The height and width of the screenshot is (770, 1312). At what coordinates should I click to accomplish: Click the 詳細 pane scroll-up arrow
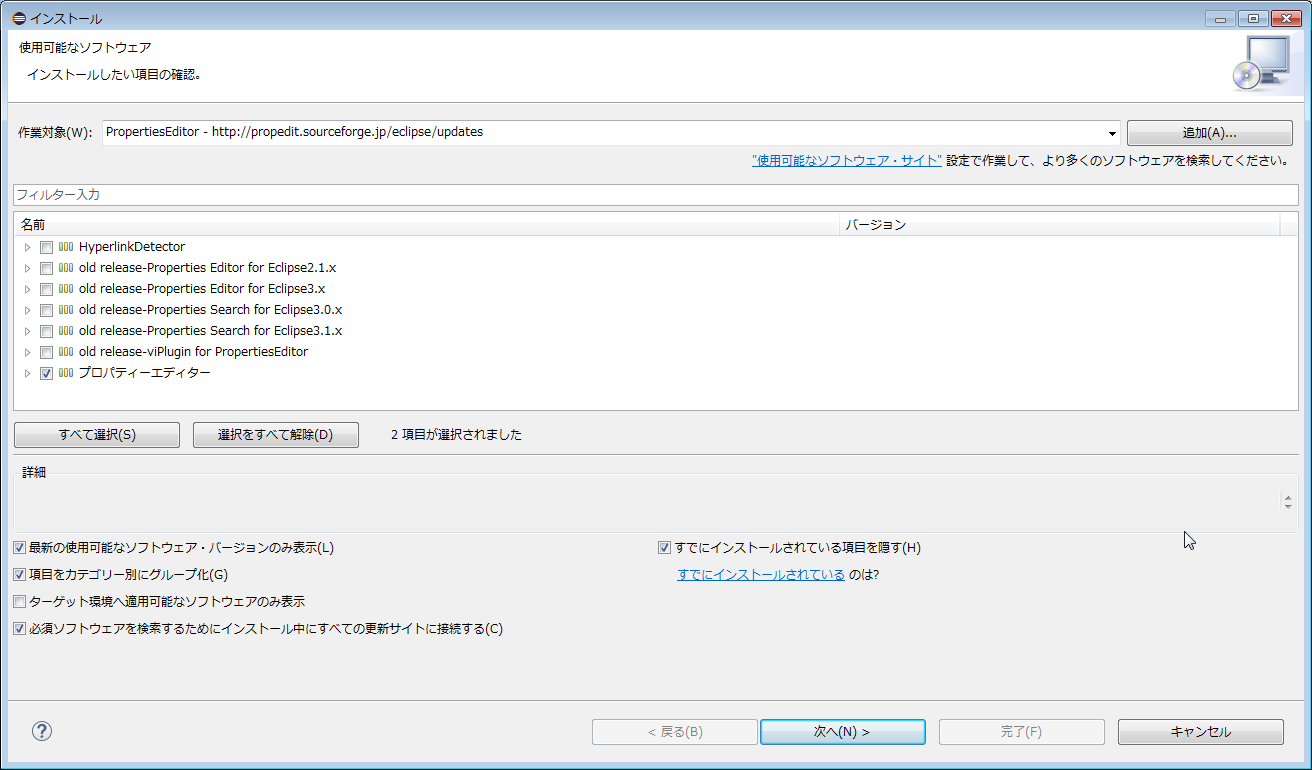tap(1288, 497)
